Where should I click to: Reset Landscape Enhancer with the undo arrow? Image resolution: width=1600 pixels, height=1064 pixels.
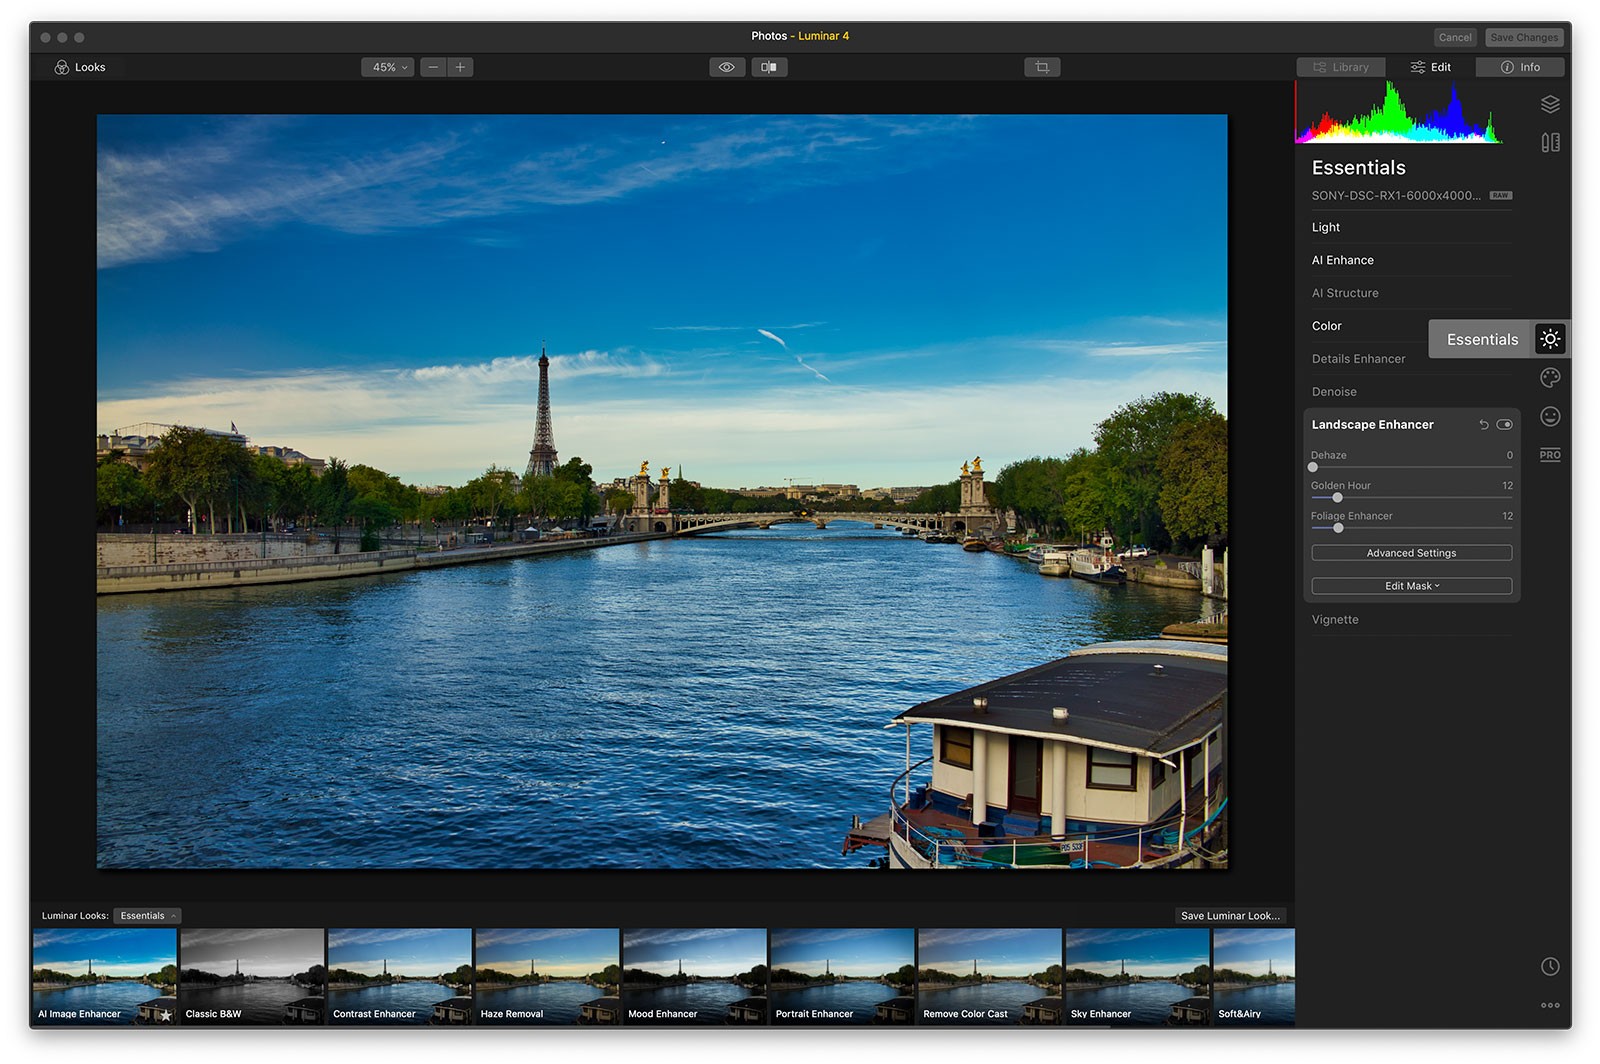point(1484,425)
